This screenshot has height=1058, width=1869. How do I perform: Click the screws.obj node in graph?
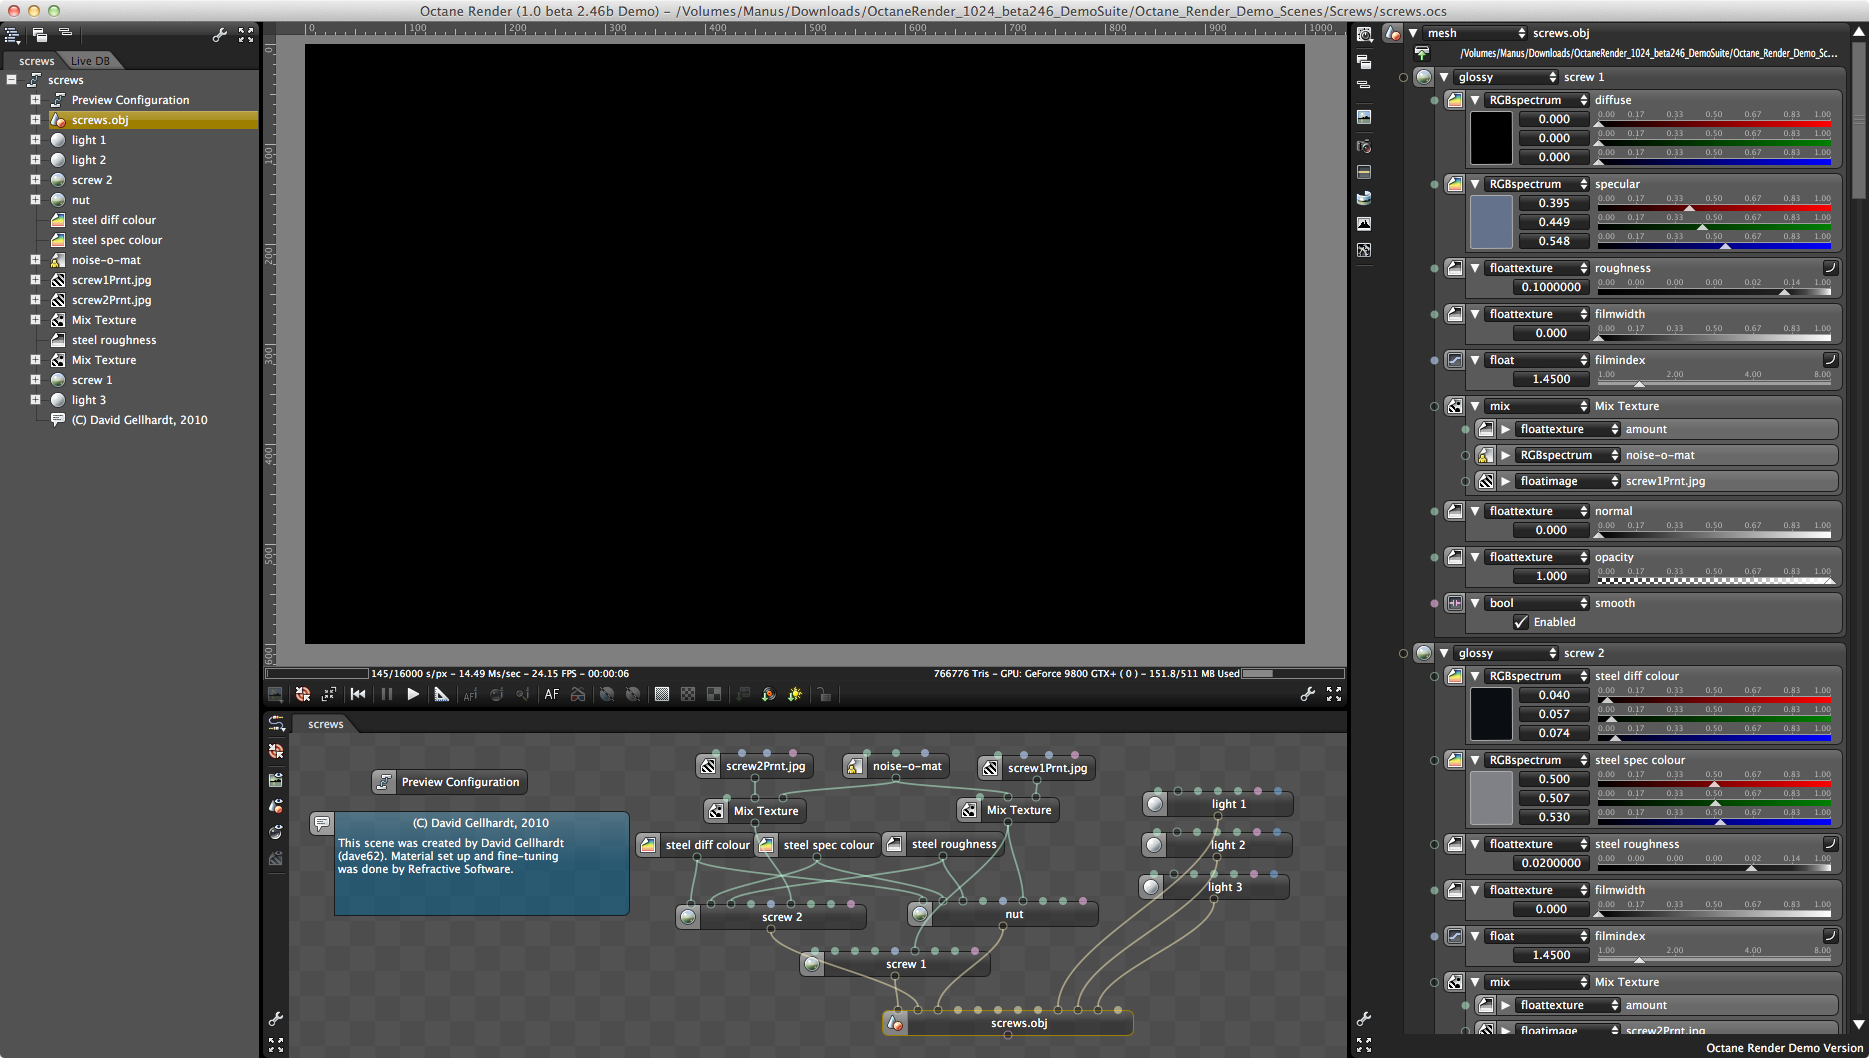pos(1008,1023)
